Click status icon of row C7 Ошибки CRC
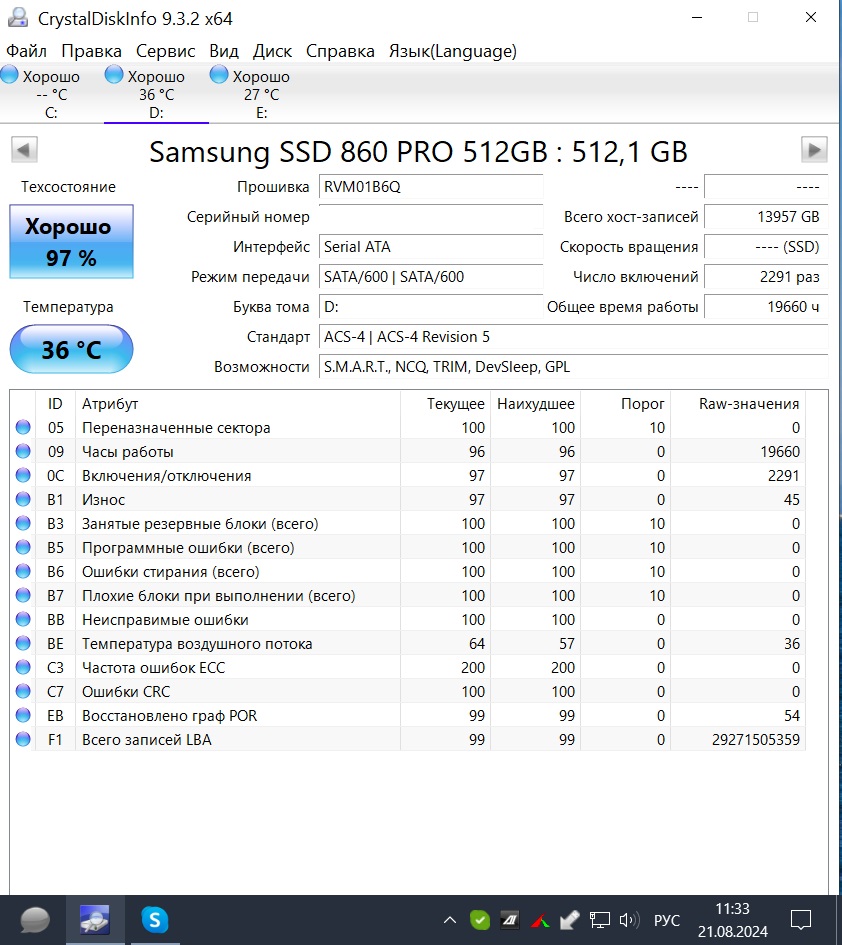 point(23,691)
